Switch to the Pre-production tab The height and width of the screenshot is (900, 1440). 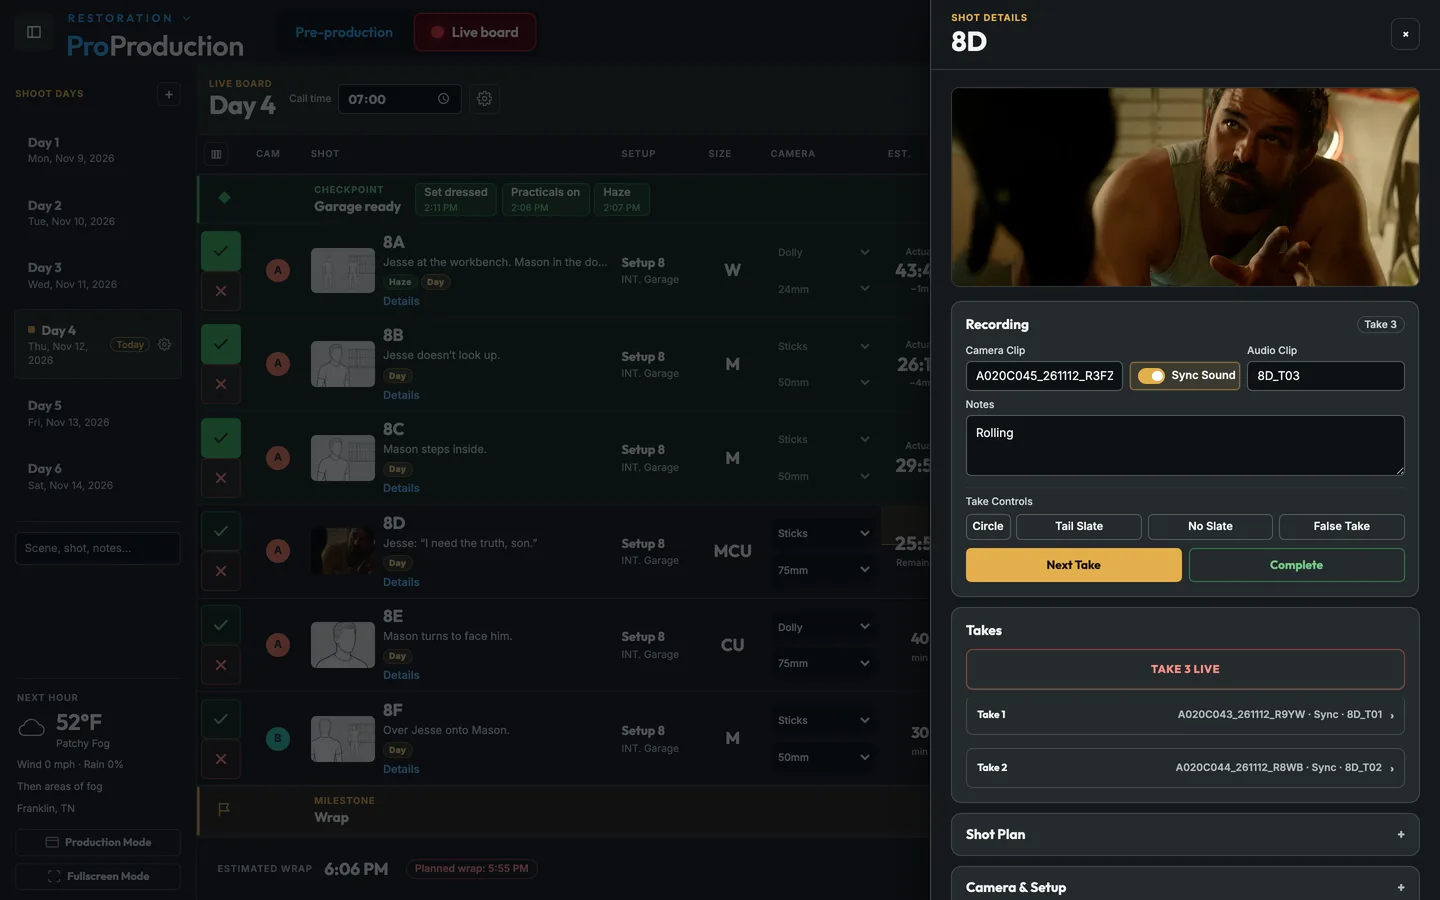click(x=344, y=32)
